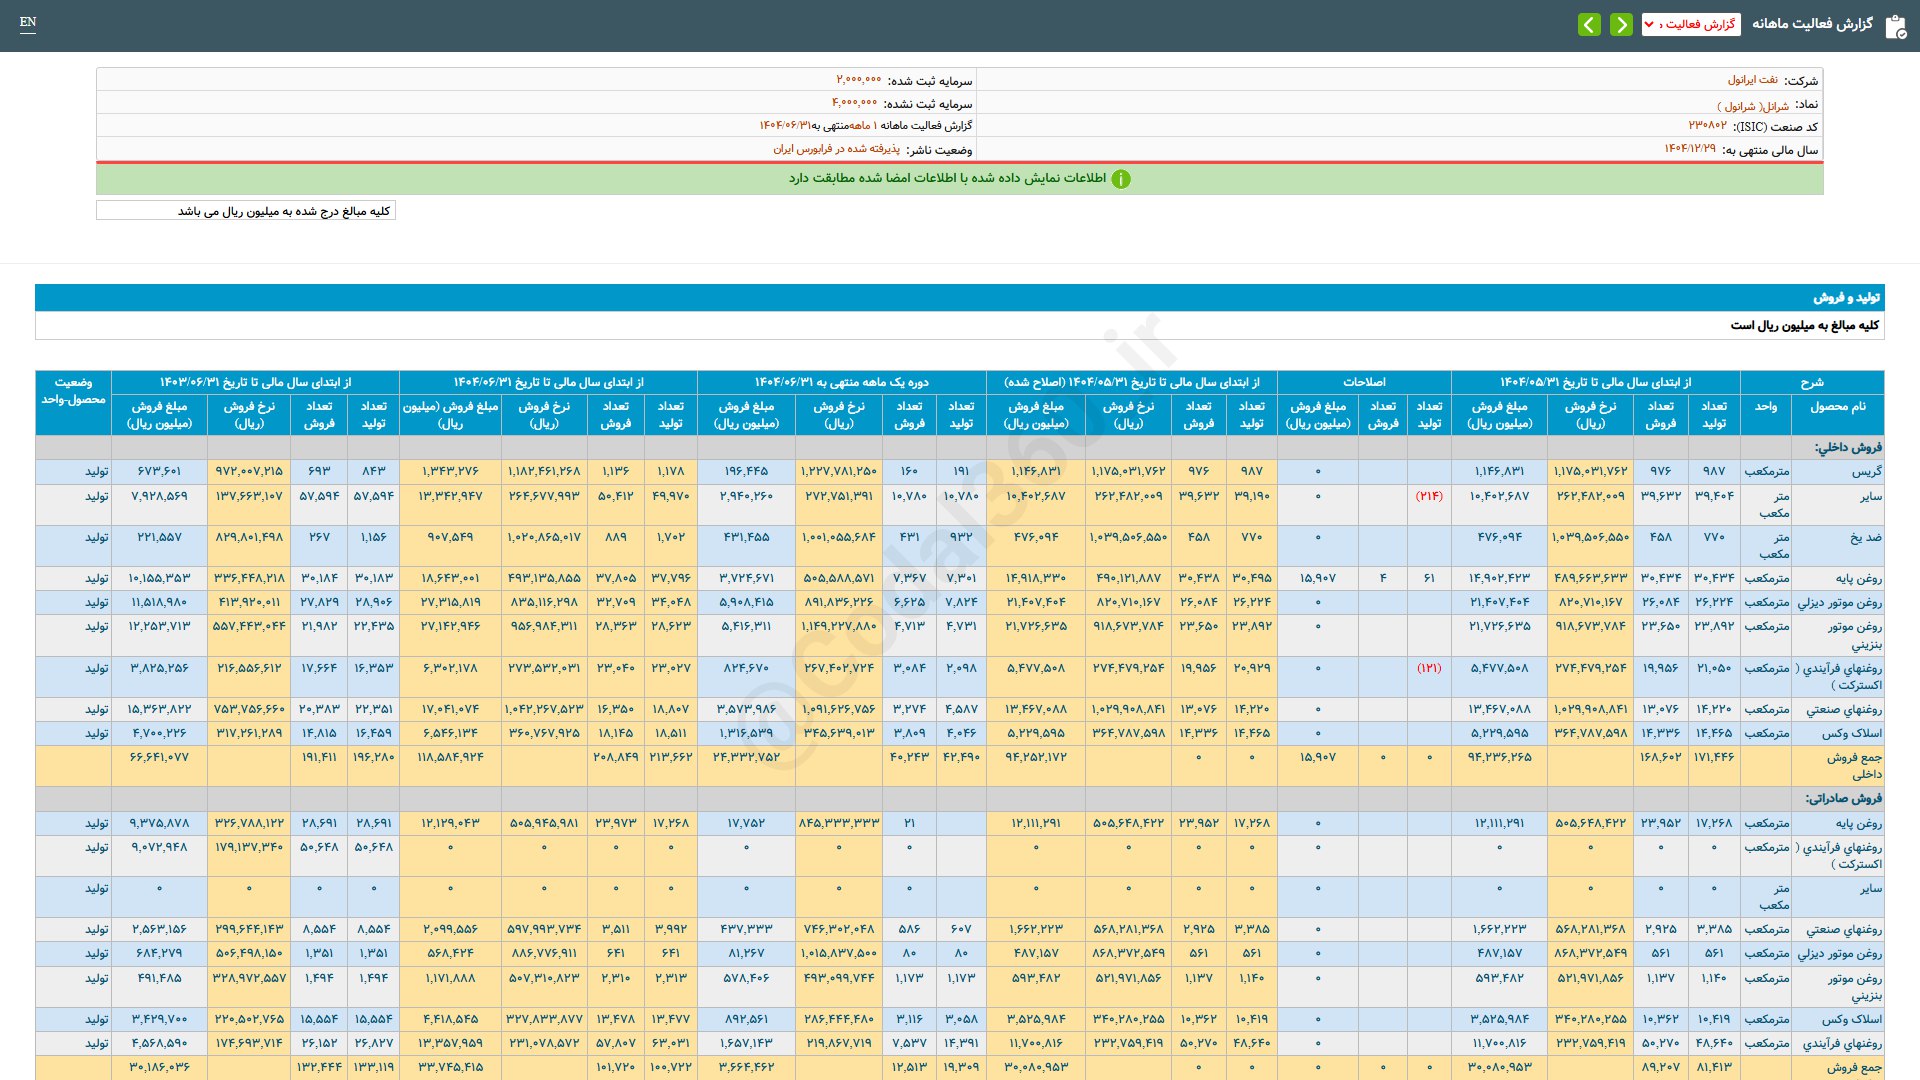The height and width of the screenshot is (1080, 1920).
Task: Click the green left-arrow navigation button
Action: [1589, 24]
